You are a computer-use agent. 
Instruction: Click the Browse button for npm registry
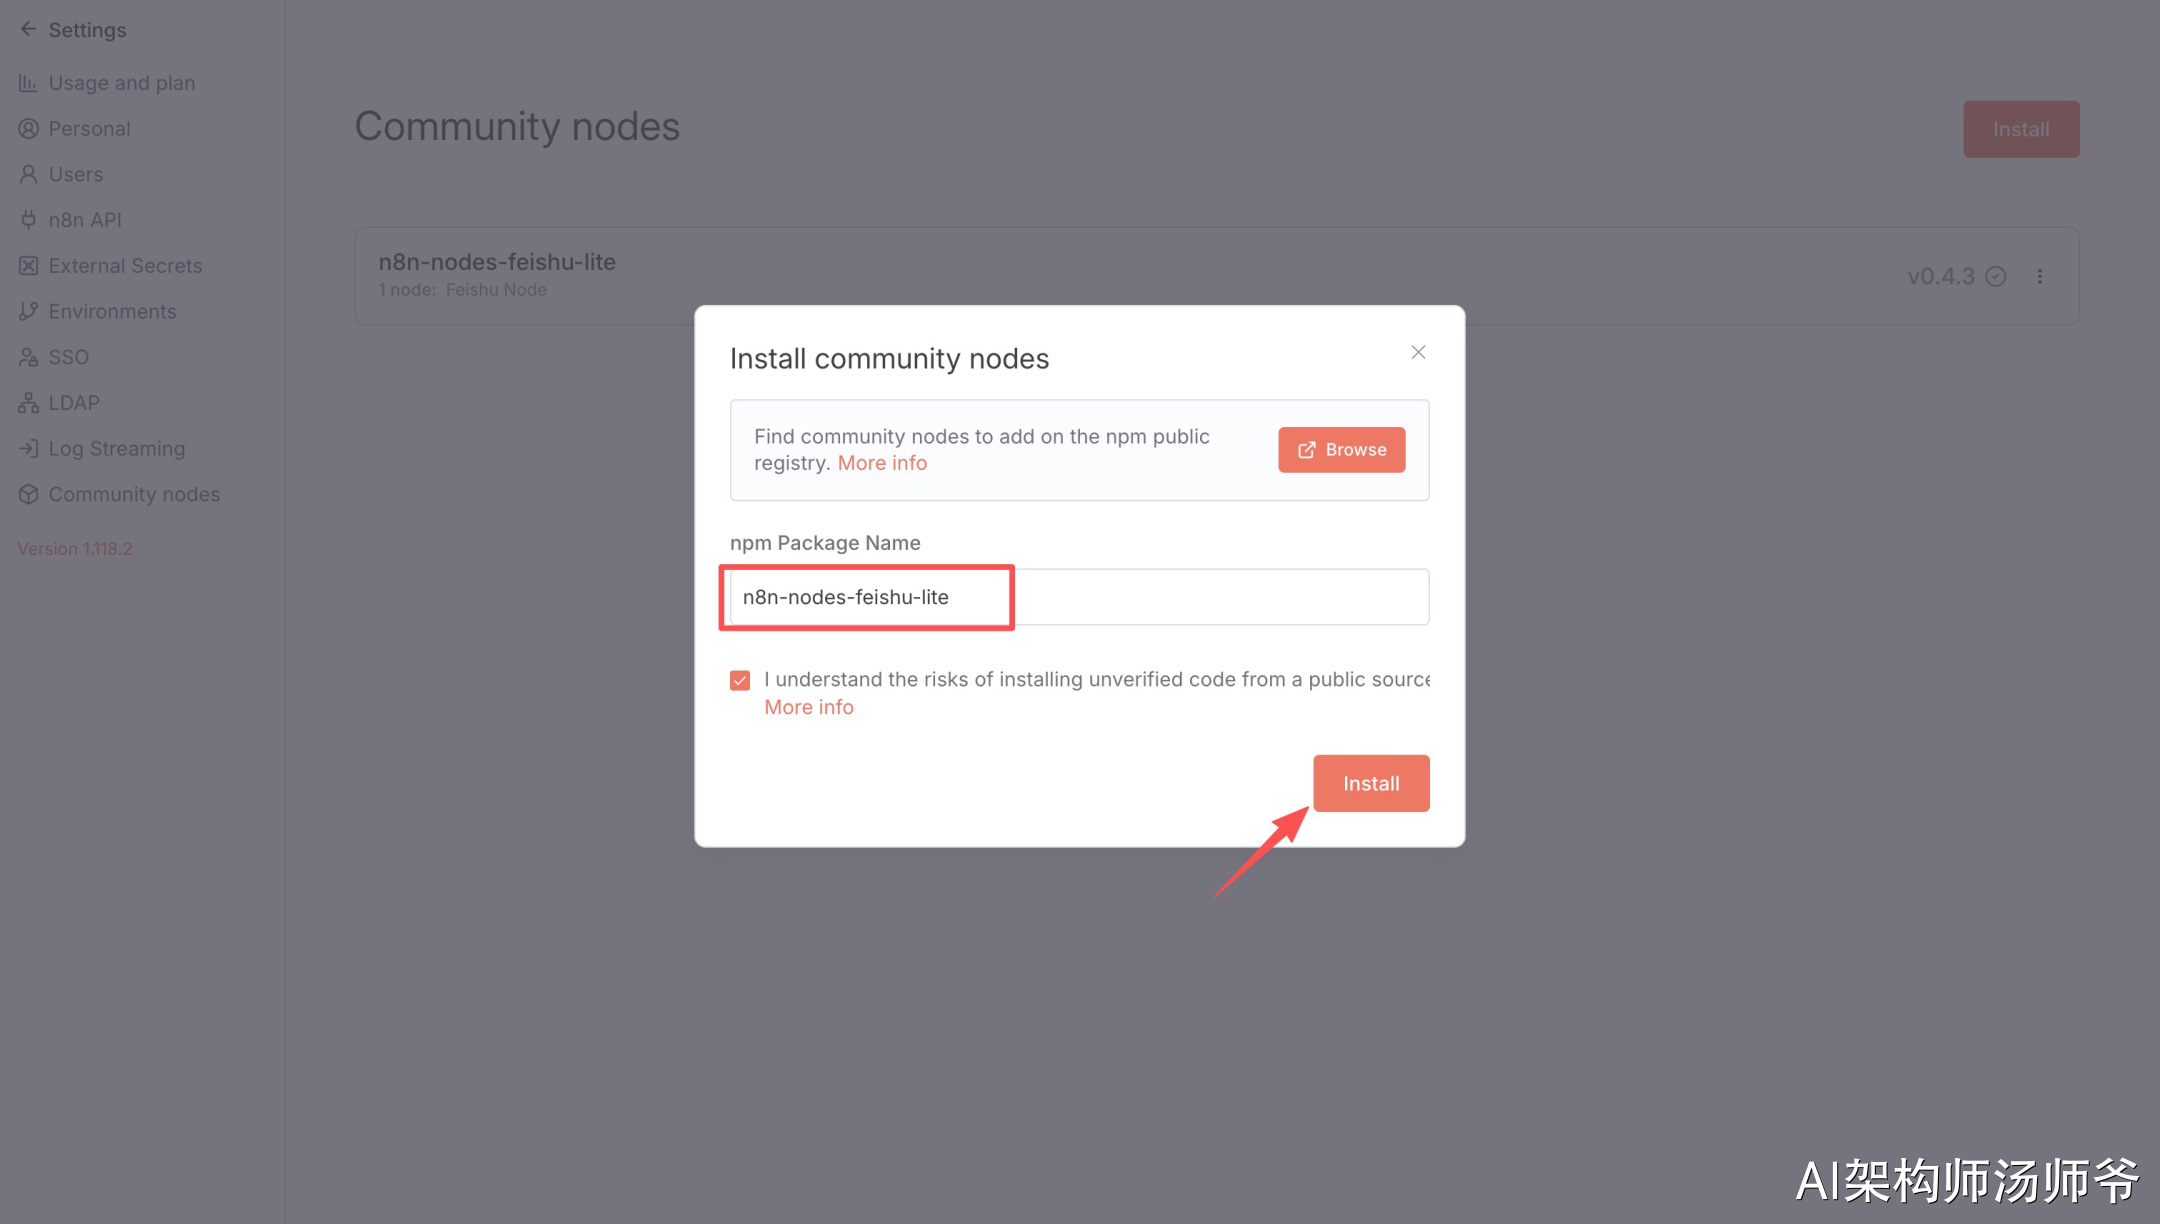(x=1341, y=450)
